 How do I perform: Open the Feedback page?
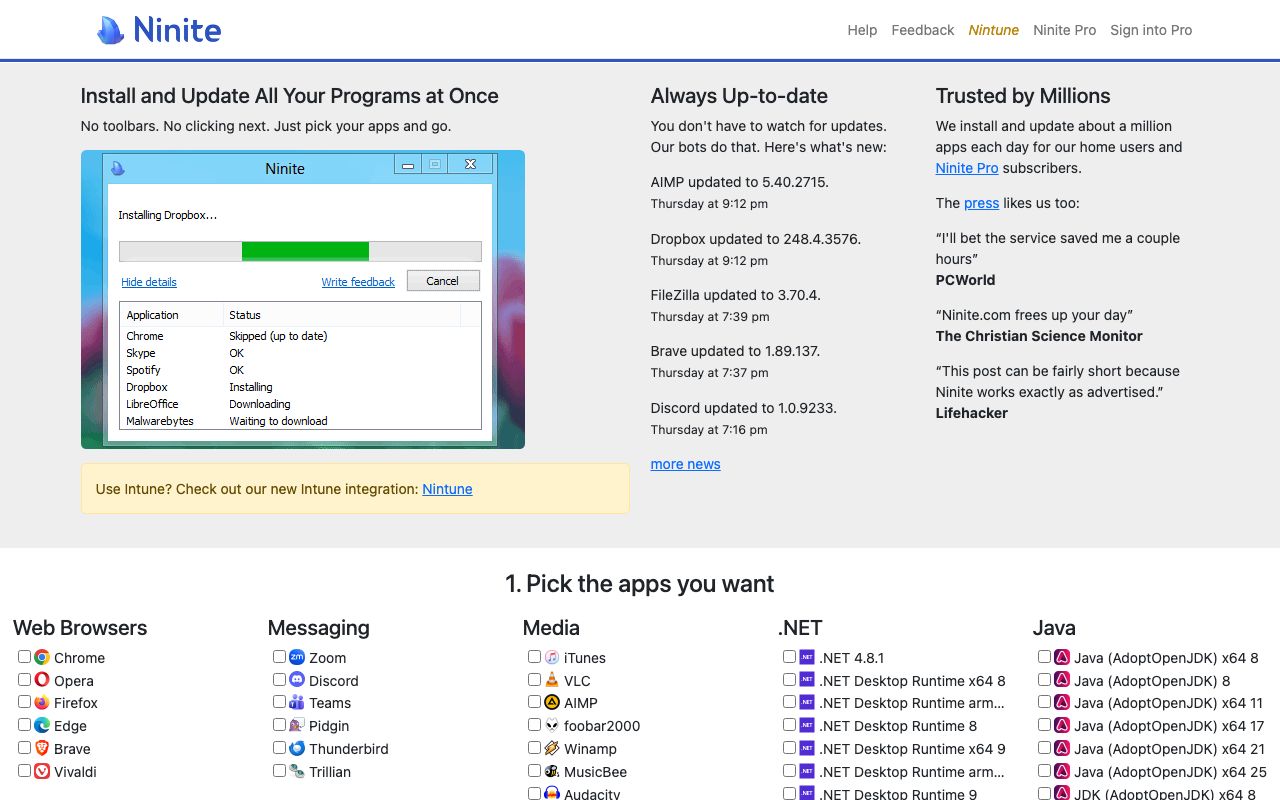(923, 30)
